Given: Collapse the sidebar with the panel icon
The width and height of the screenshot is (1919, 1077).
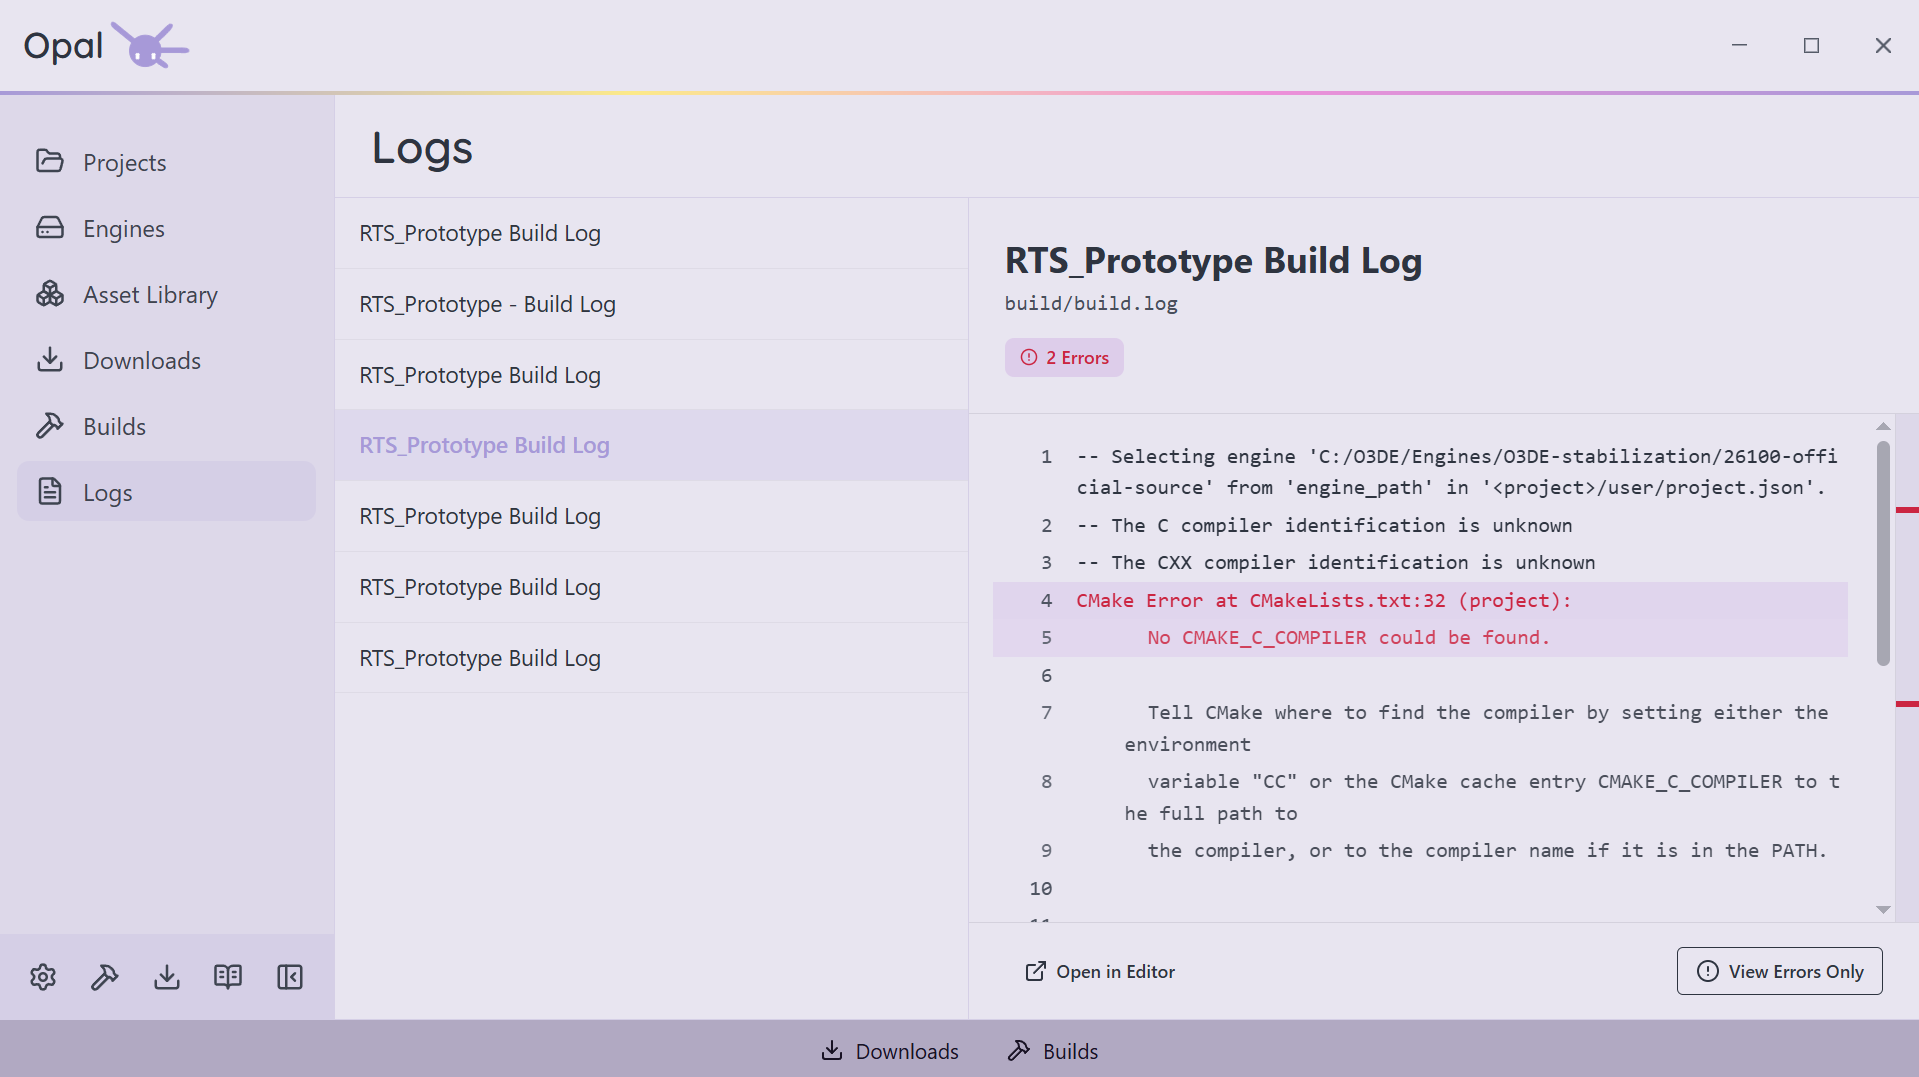Looking at the screenshot, I should 290,977.
